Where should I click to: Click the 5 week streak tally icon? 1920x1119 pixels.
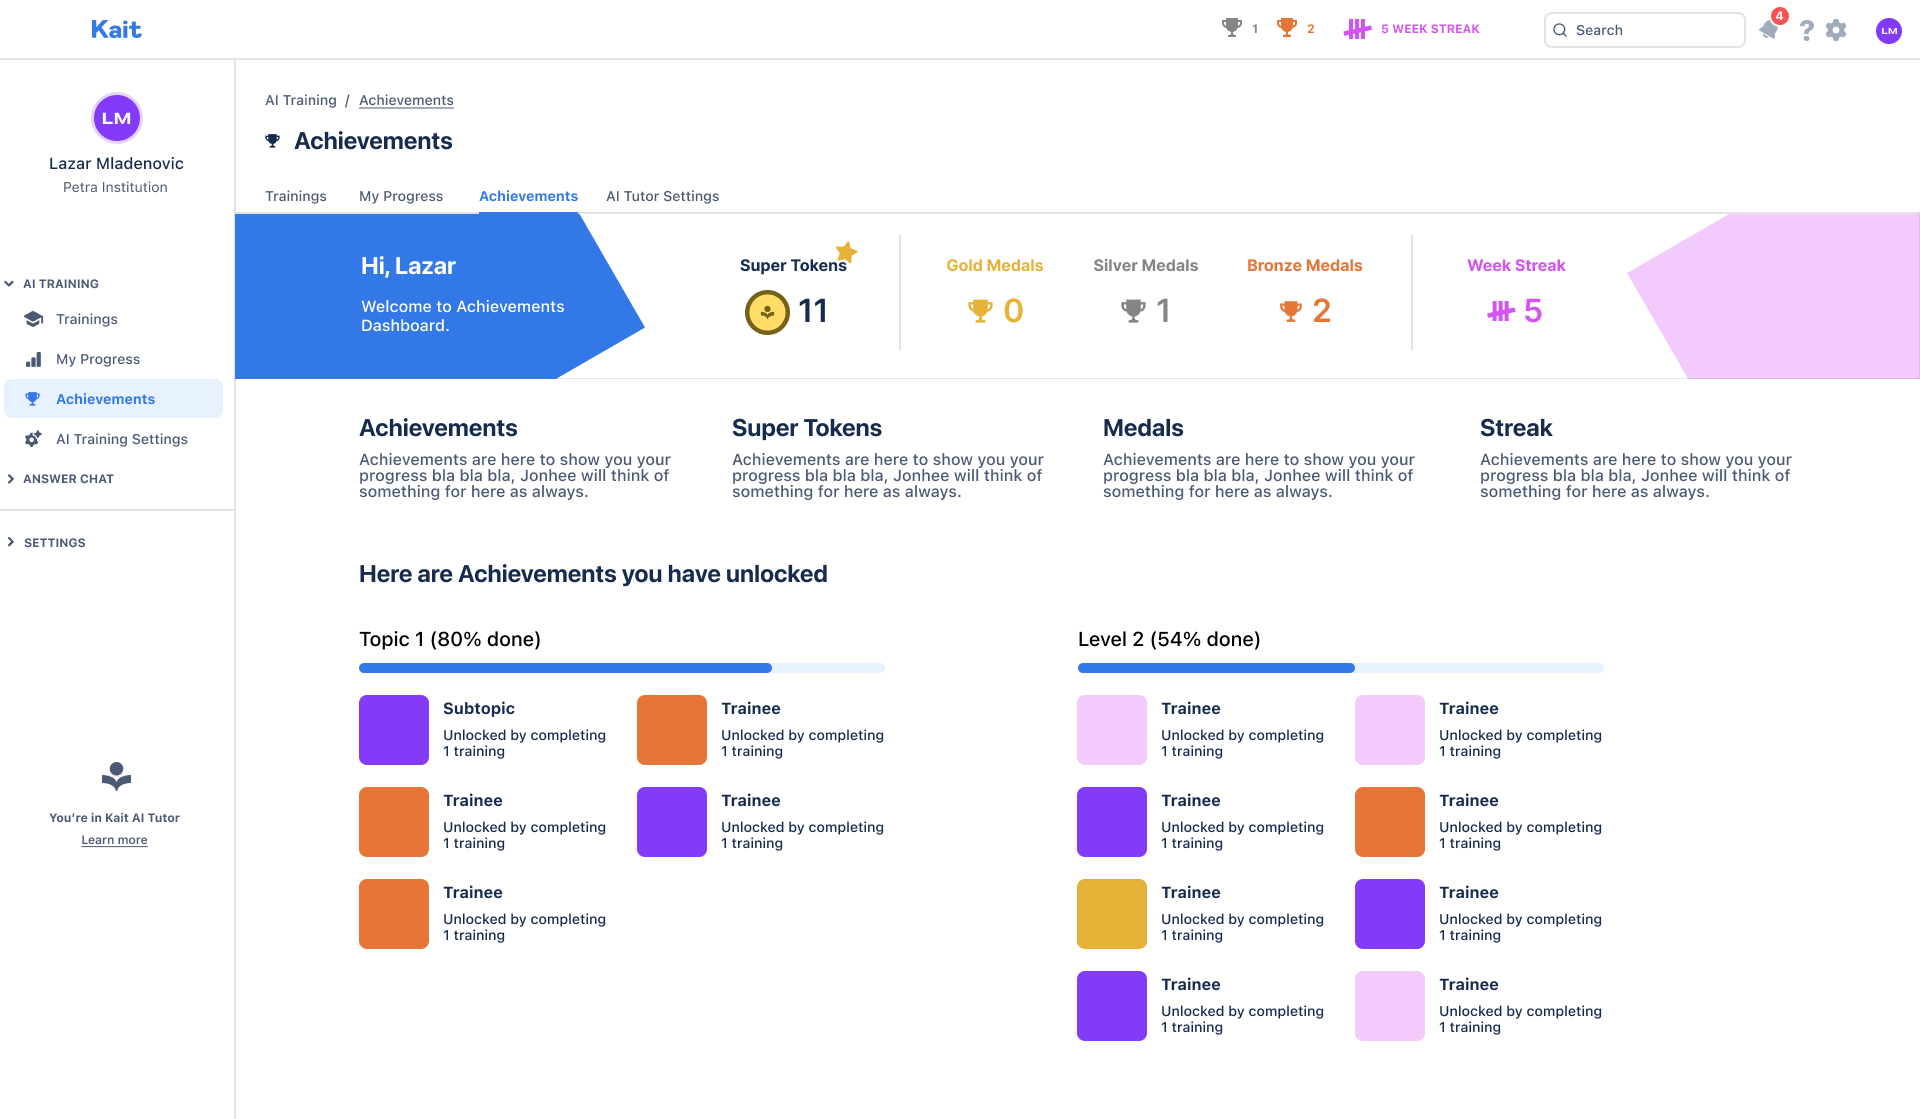coord(1356,29)
